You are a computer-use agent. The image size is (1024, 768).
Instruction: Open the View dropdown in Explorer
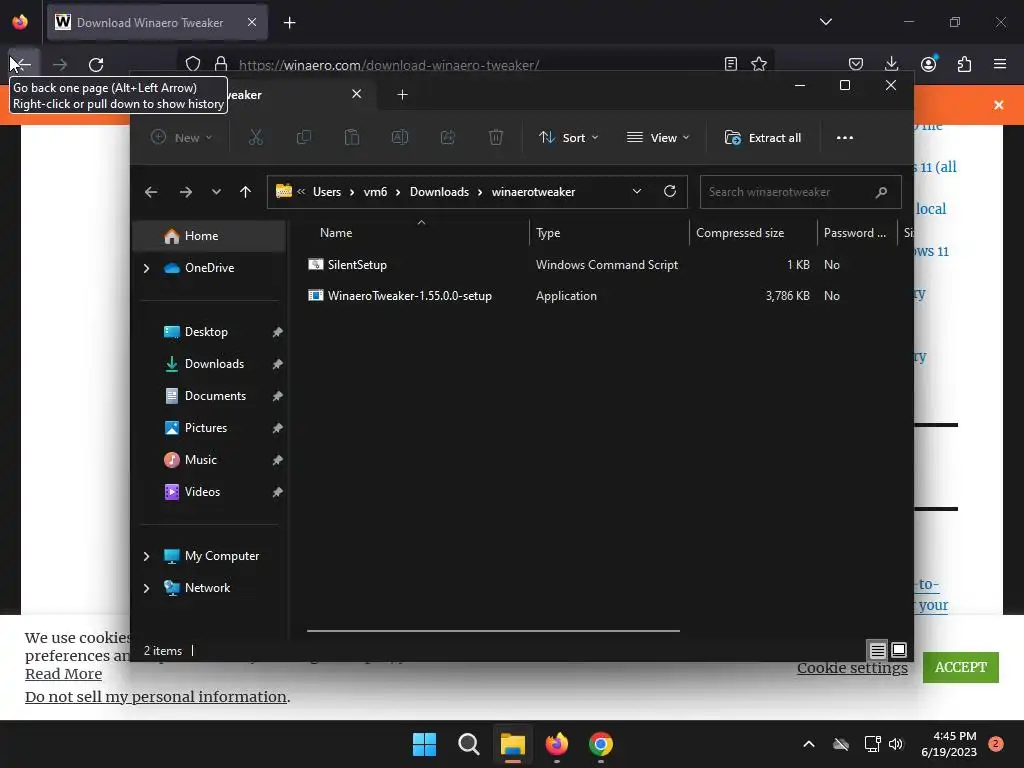pos(658,138)
